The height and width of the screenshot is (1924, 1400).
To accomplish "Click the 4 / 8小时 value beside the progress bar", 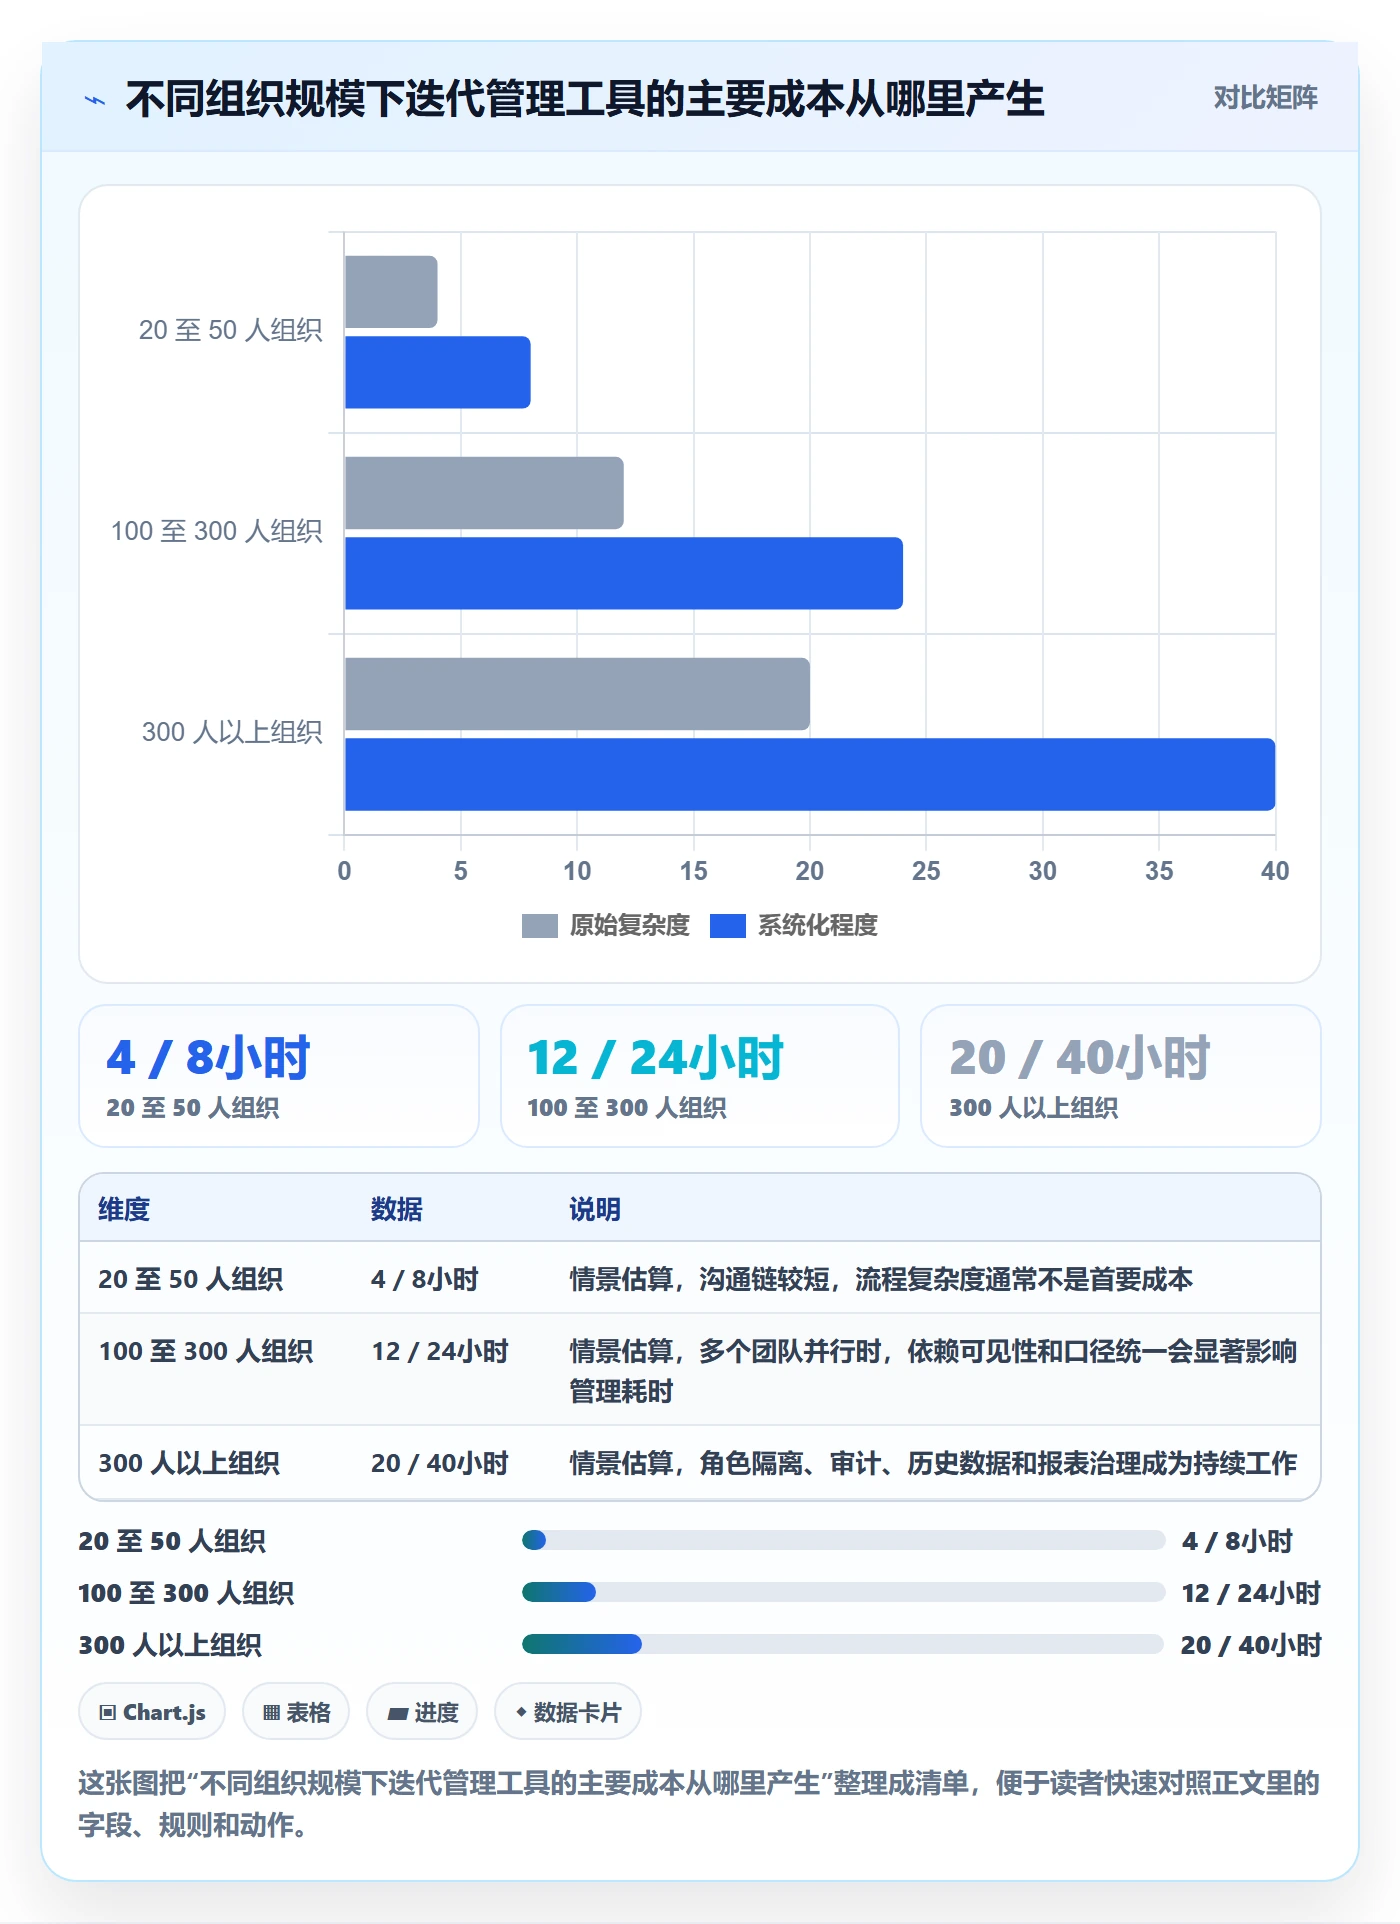I will pyautogui.click(x=1237, y=1541).
